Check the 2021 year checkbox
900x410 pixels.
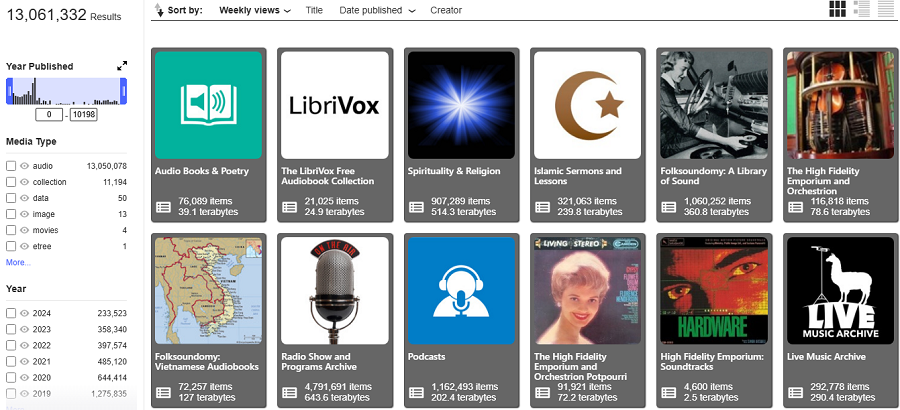coord(11,361)
